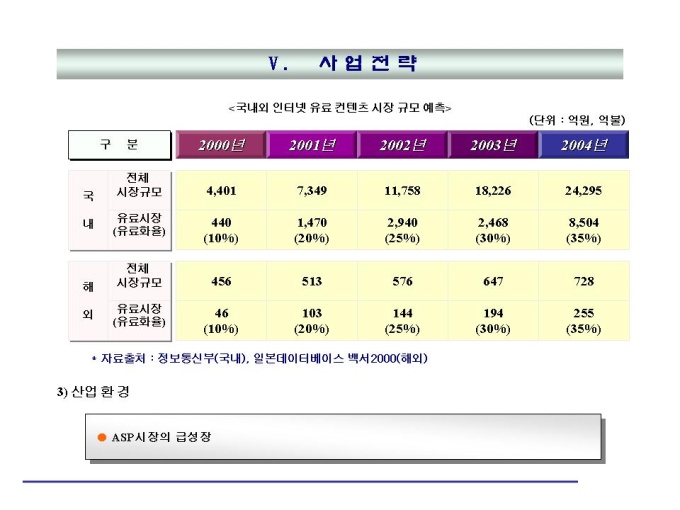Click the 255 (35%) overseas cell
Image resolution: width=680 pixels, height=510 pixels.
tap(584, 321)
